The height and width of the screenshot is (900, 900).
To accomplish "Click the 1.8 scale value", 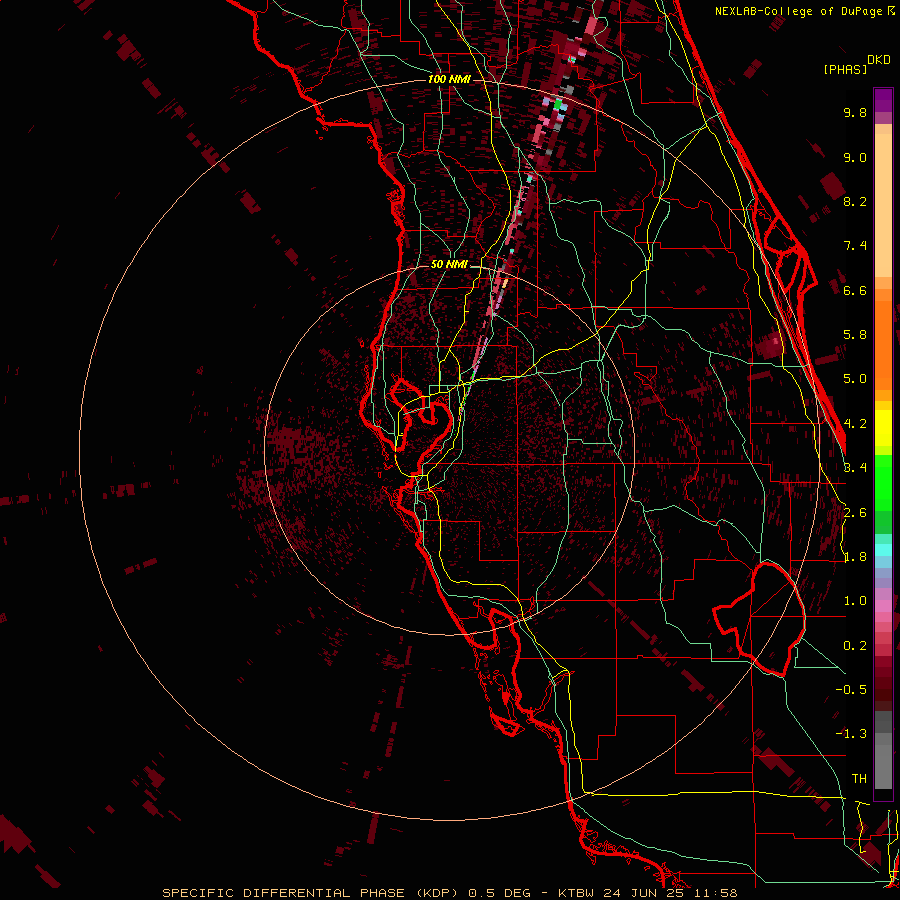I will (855, 557).
